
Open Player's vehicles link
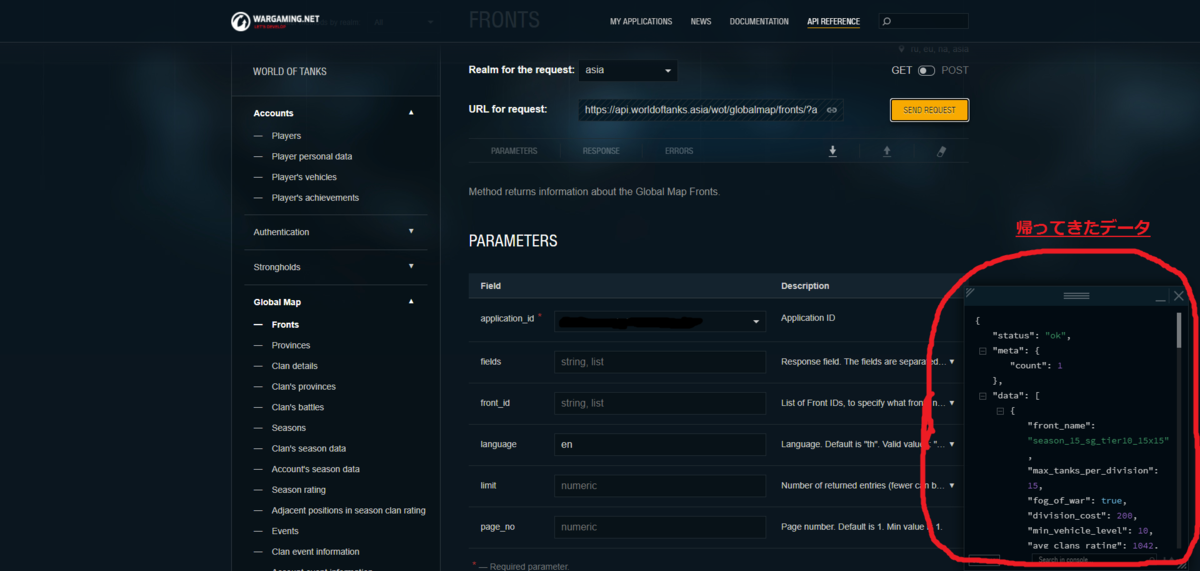(304, 177)
